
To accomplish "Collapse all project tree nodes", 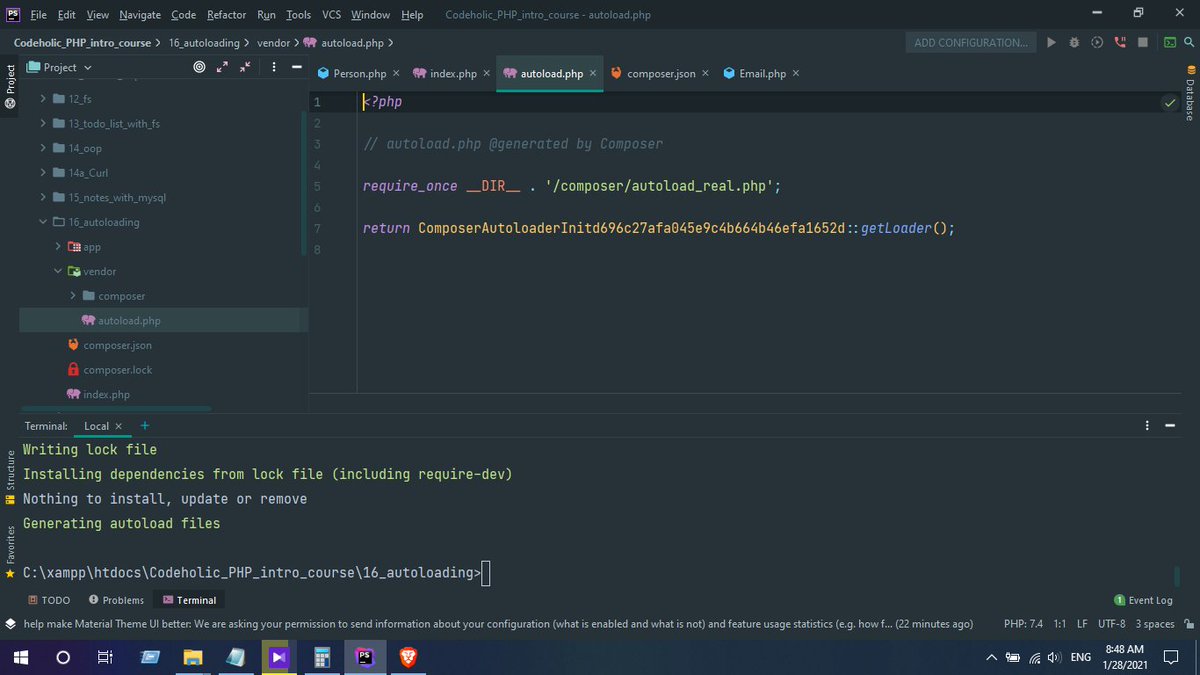I will [245, 67].
